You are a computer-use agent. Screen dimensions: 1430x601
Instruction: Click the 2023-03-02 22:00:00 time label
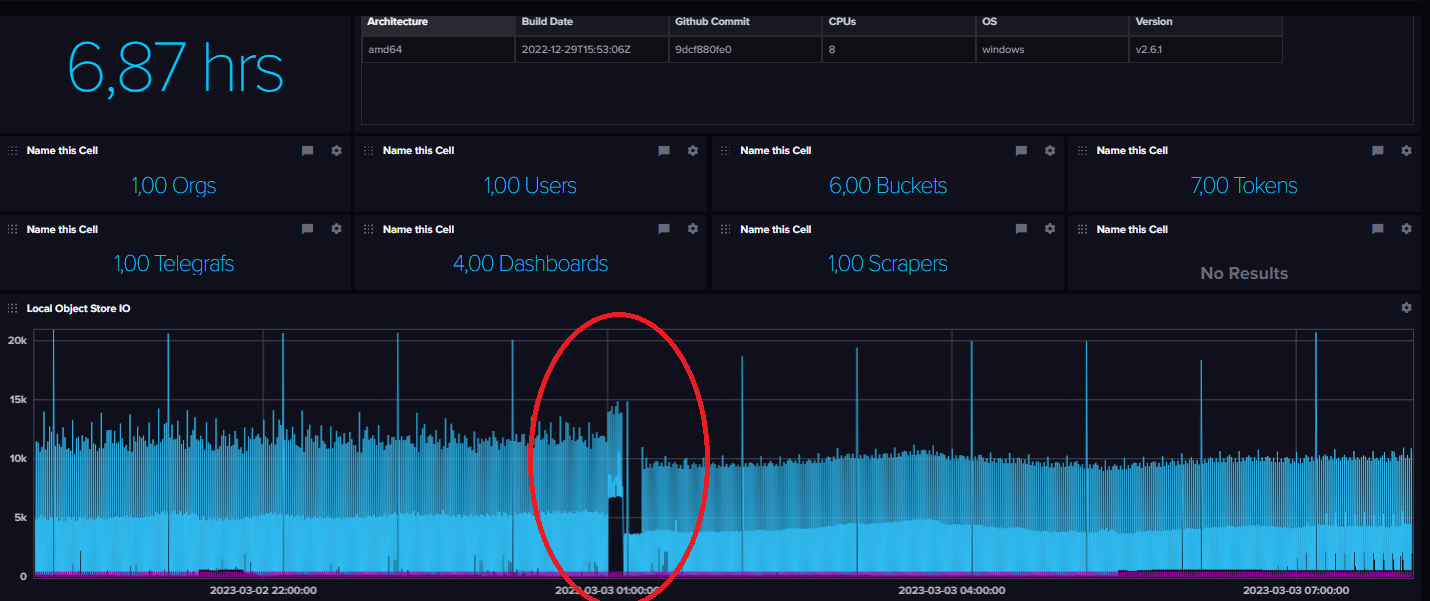coord(263,590)
